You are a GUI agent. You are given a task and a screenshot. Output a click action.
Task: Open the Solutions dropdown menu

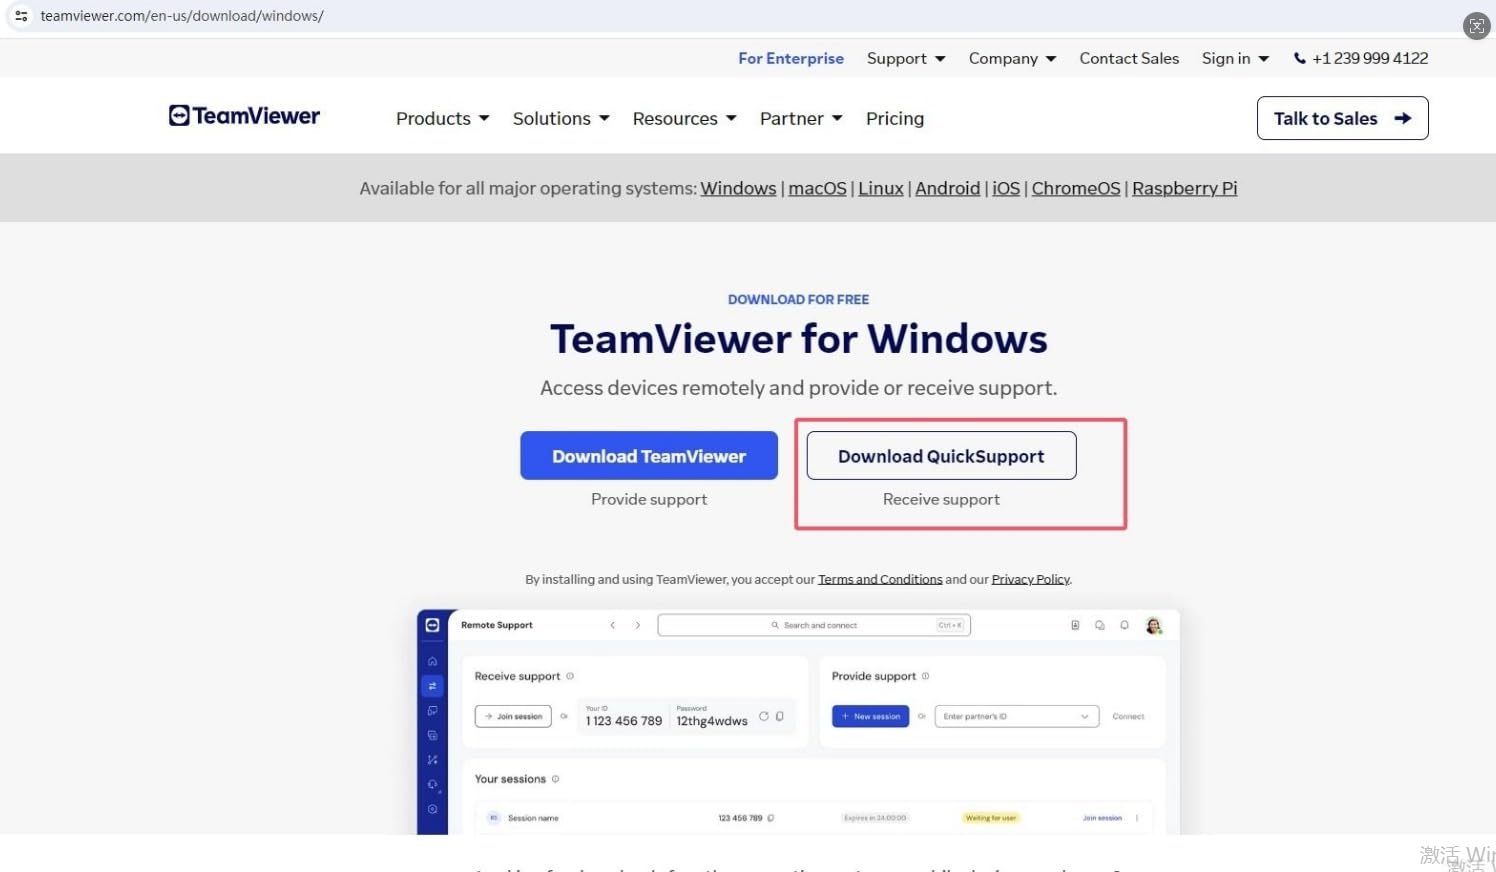561,118
